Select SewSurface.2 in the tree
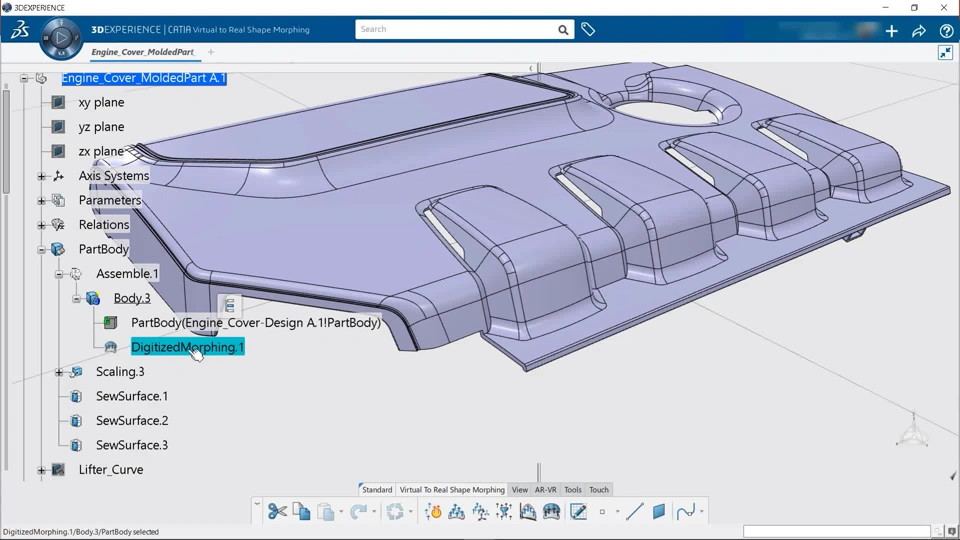The height and width of the screenshot is (540, 960). point(132,421)
